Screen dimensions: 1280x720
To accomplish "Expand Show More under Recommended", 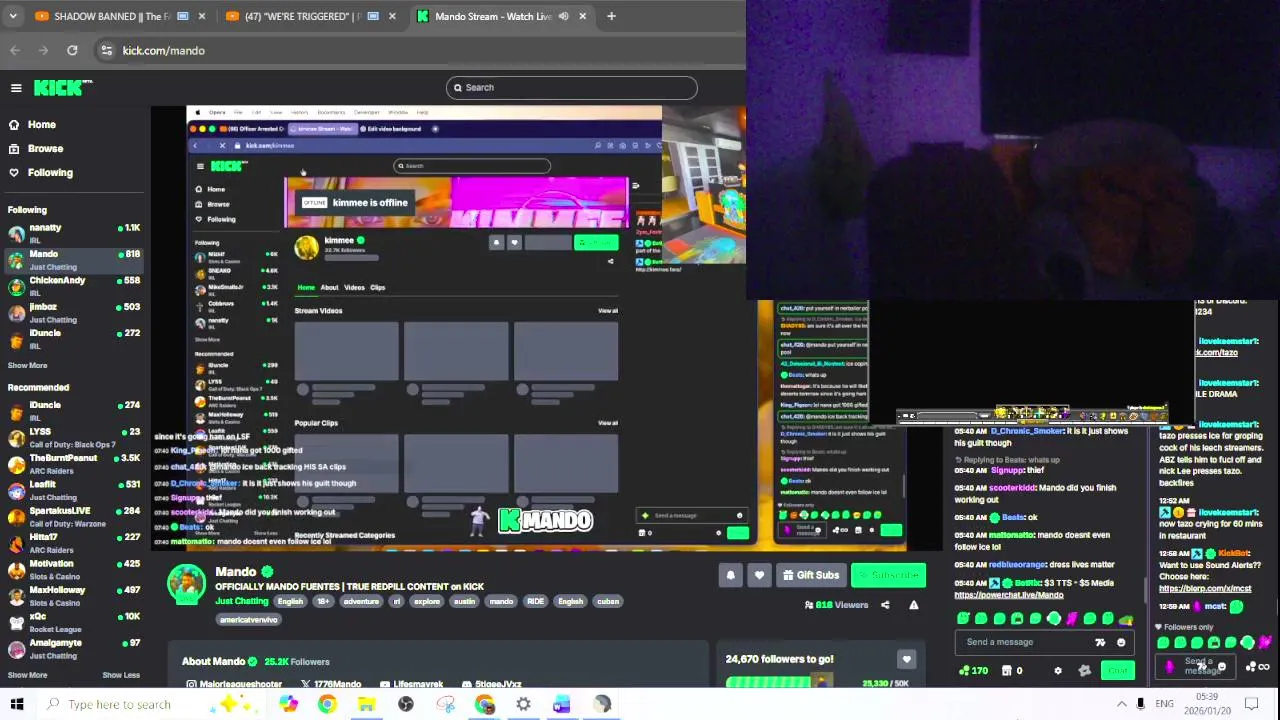I will [27, 675].
